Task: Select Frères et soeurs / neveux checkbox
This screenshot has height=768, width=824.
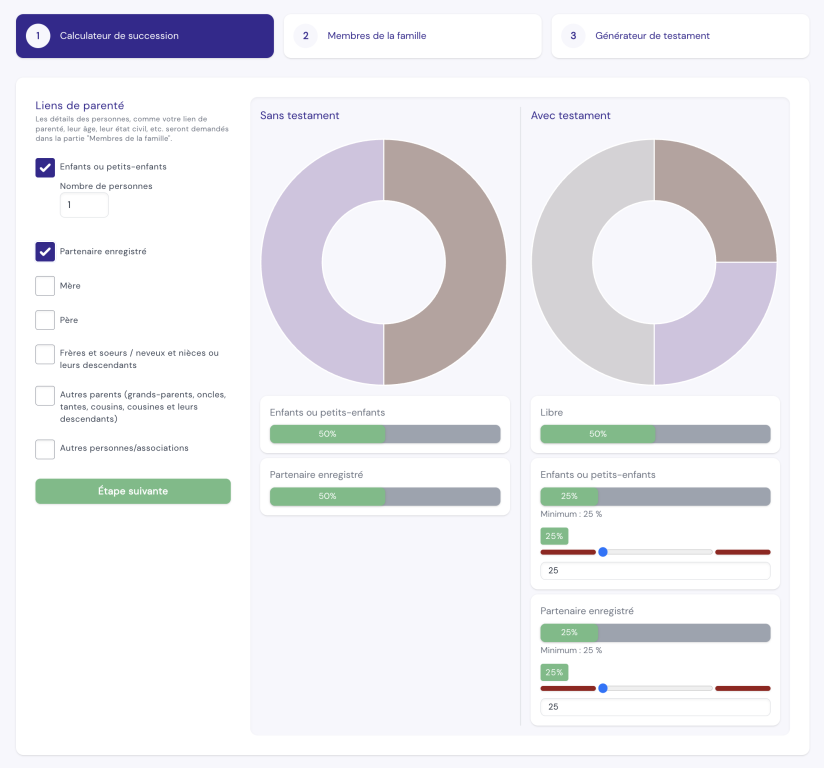Action: click(x=45, y=355)
